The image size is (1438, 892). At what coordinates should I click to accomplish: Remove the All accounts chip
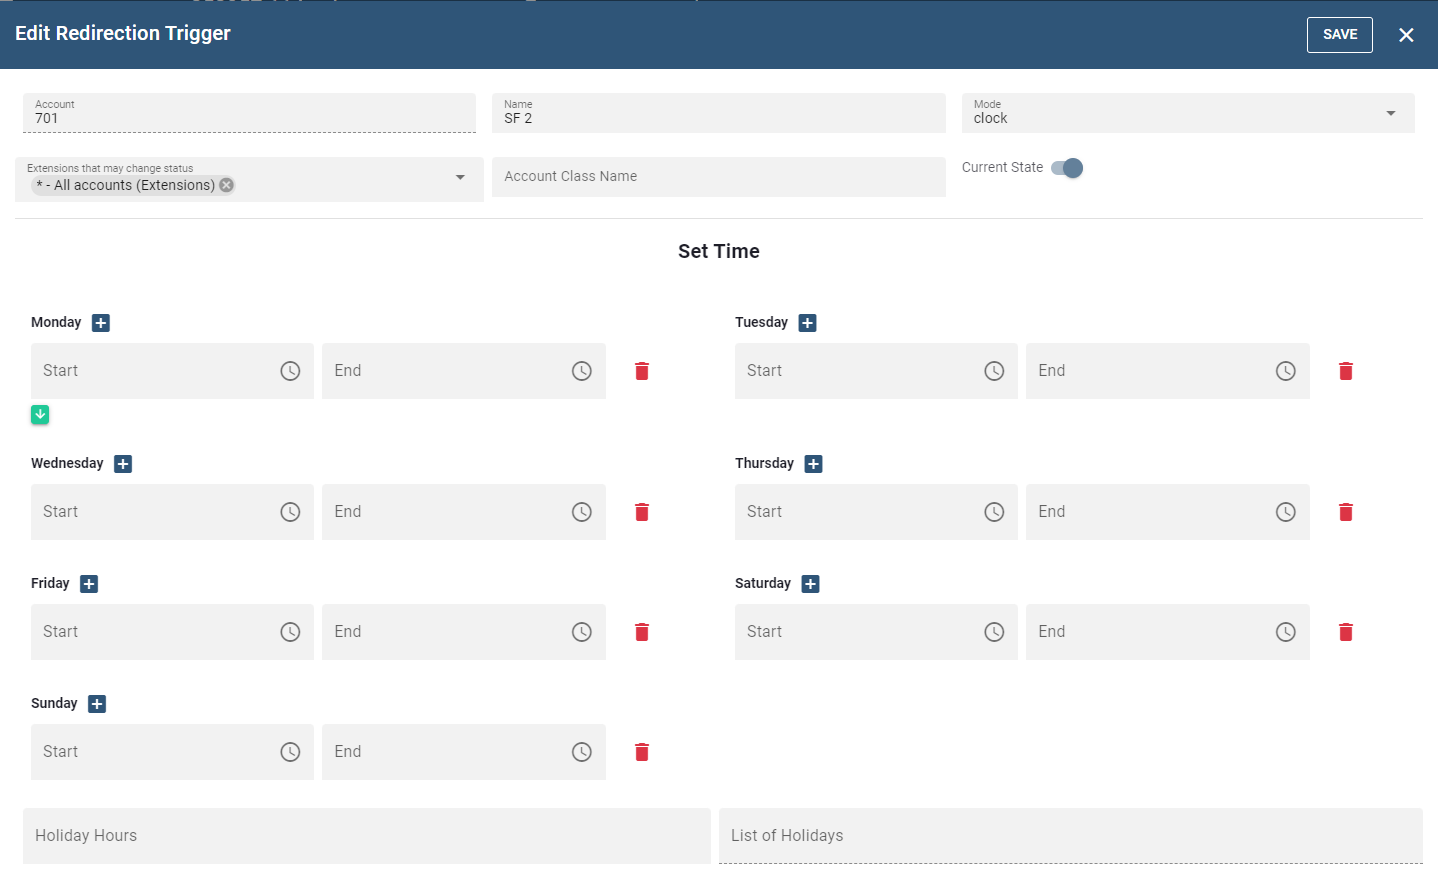[227, 185]
